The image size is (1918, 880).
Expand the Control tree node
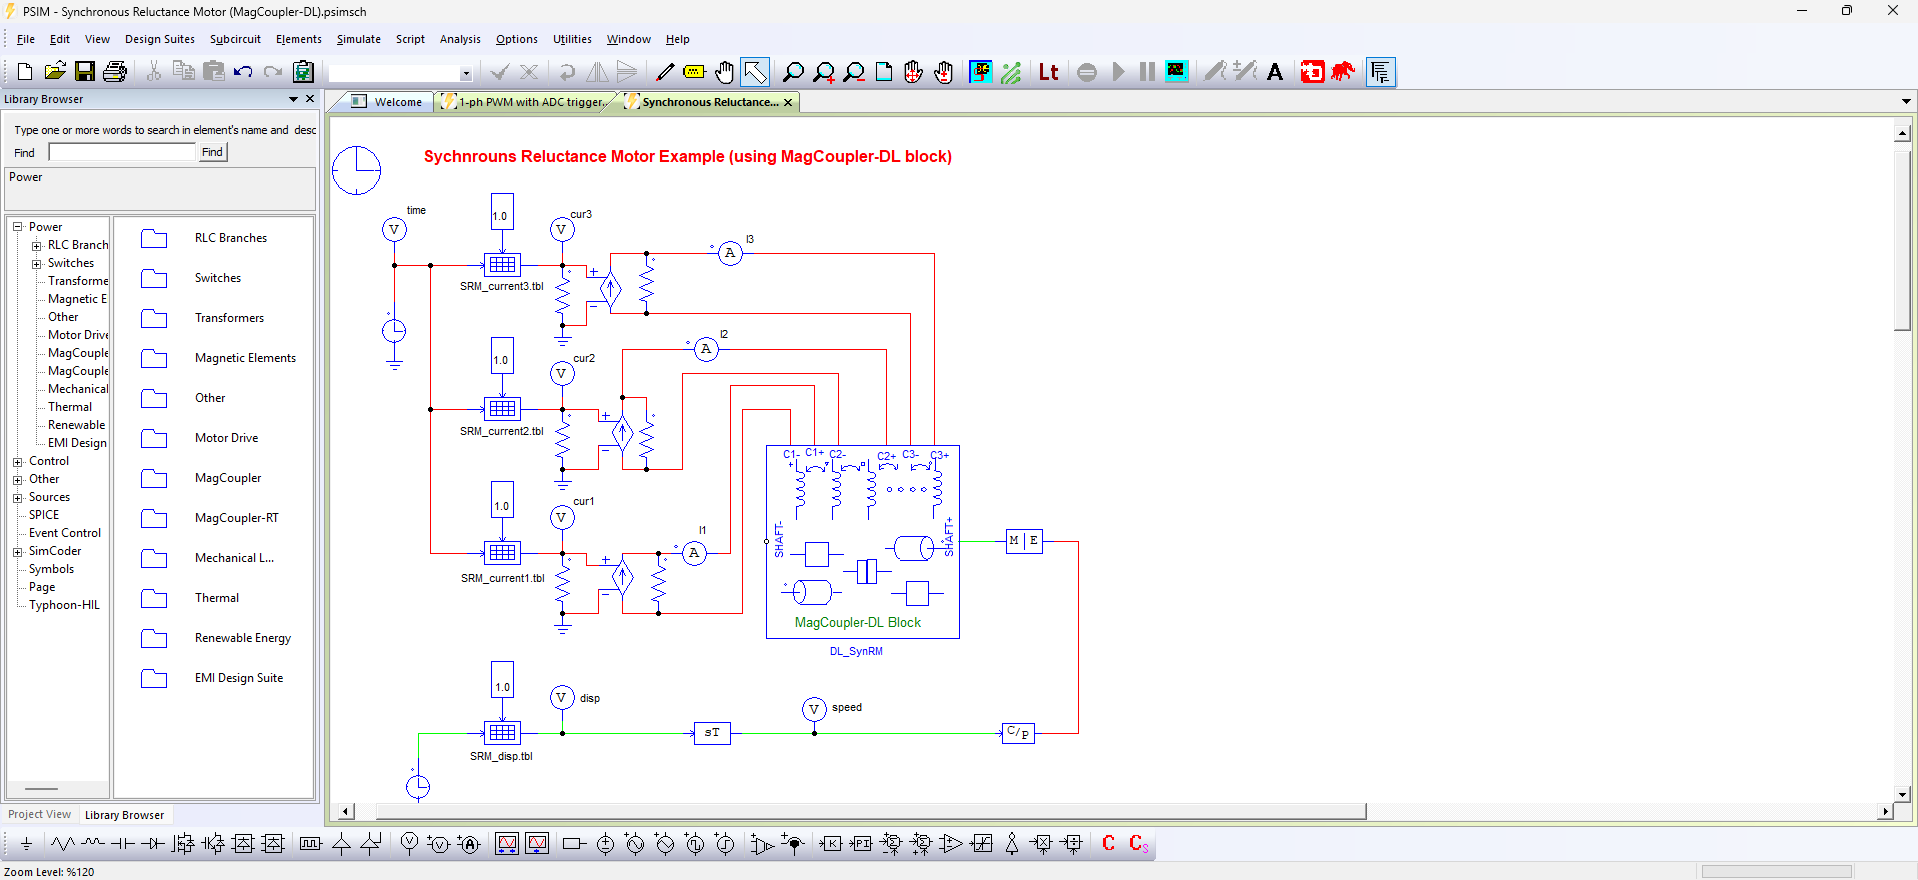[17, 462]
